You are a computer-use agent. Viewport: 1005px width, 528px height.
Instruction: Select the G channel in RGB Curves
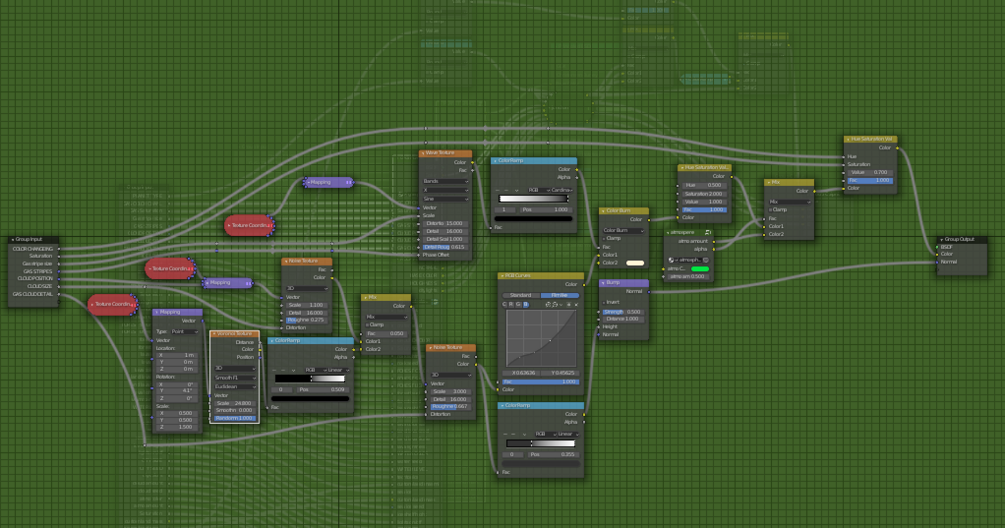coord(519,304)
